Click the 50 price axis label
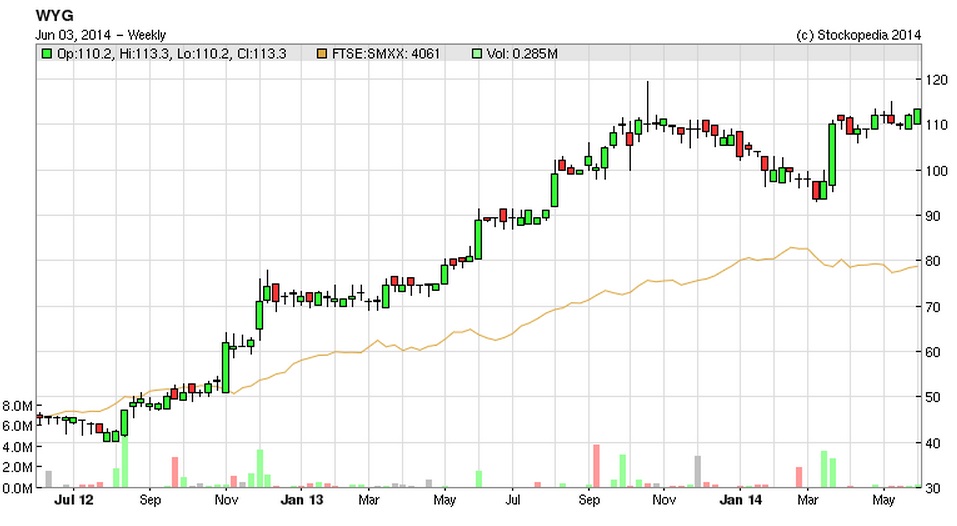Image resolution: width=957 pixels, height=526 pixels. click(x=933, y=397)
